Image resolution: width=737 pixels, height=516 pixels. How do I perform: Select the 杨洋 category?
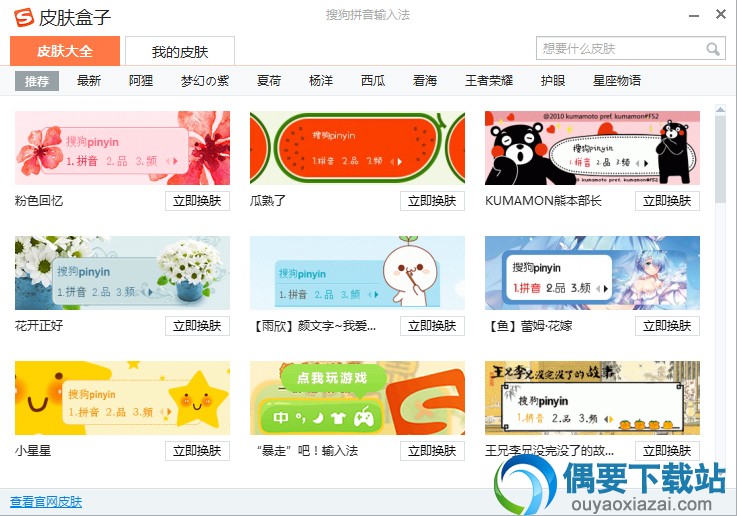click(321, 81)
